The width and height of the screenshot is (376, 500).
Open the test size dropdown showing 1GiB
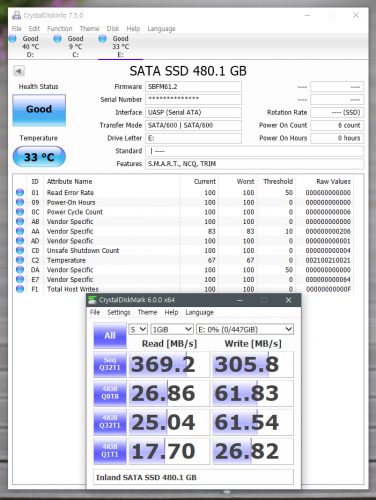click(172, 329)
